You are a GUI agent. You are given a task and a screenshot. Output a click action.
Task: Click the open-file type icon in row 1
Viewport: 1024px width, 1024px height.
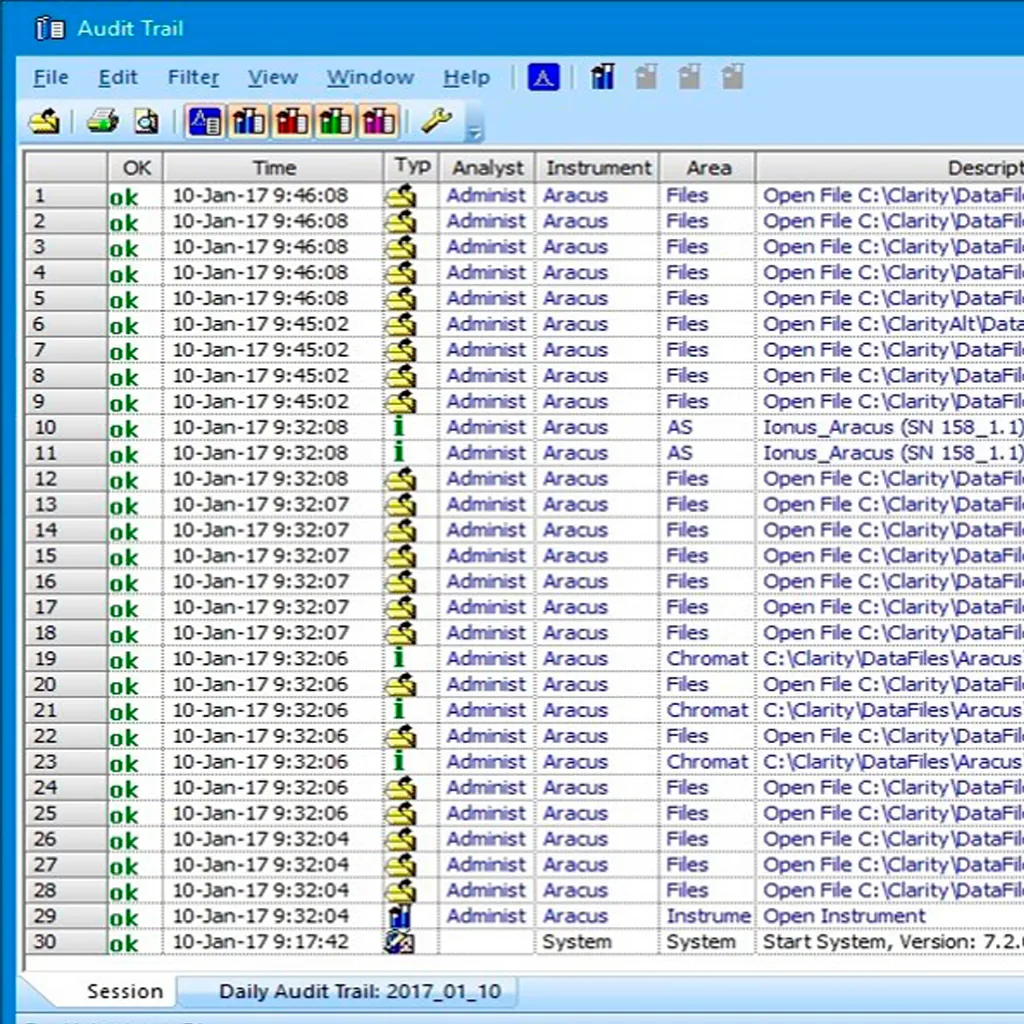(x=400, y=195)
